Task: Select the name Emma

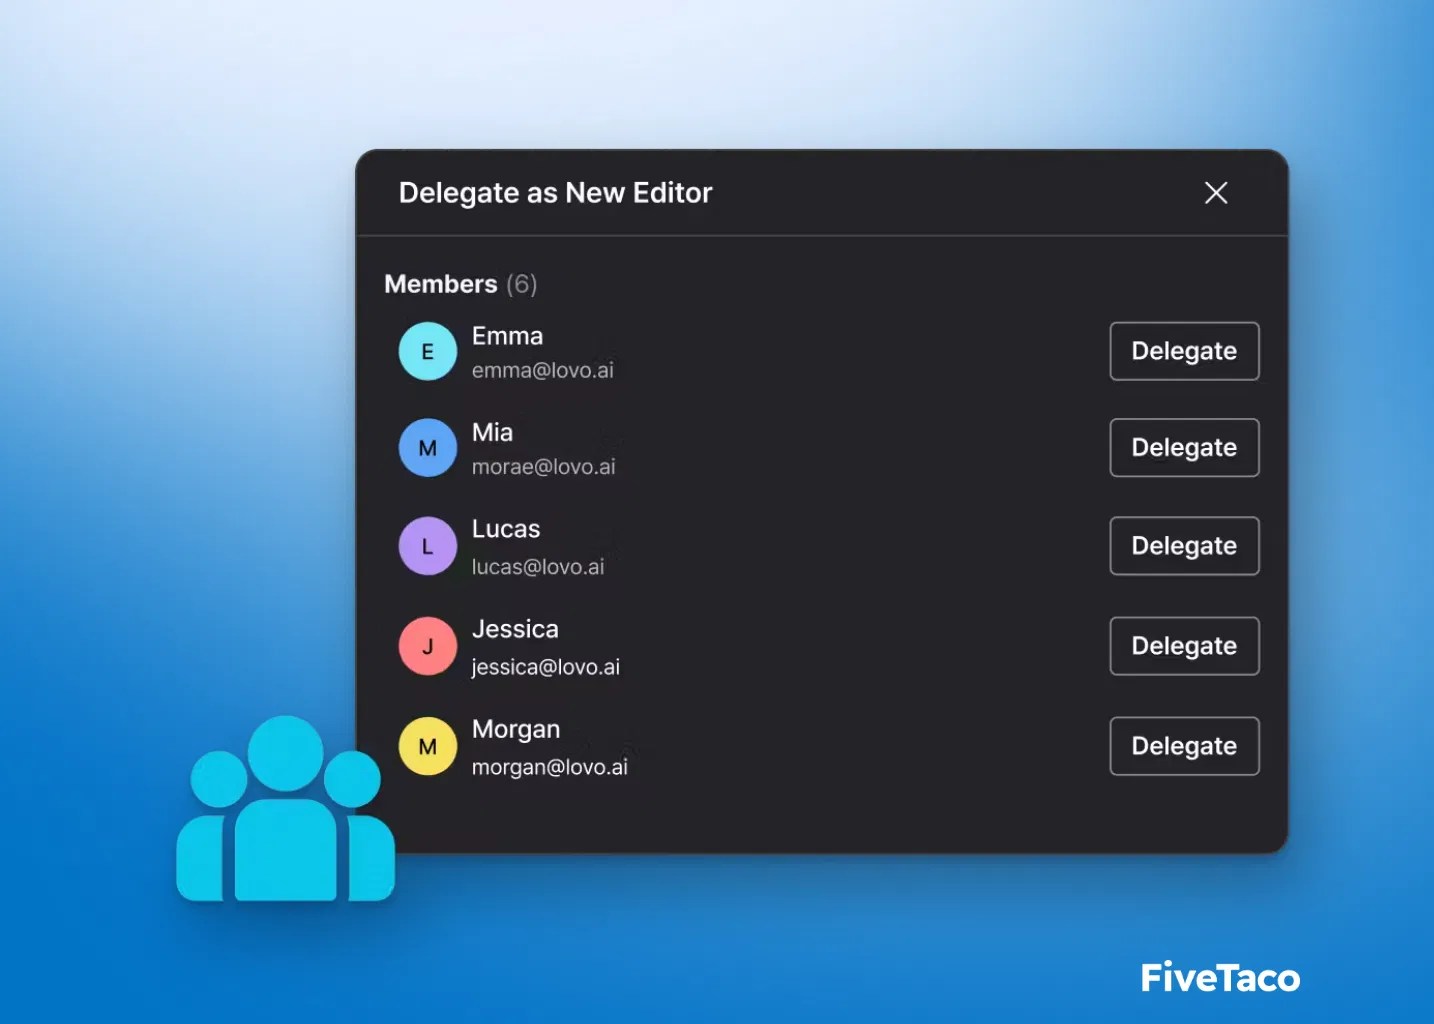Action: (507, 336)
